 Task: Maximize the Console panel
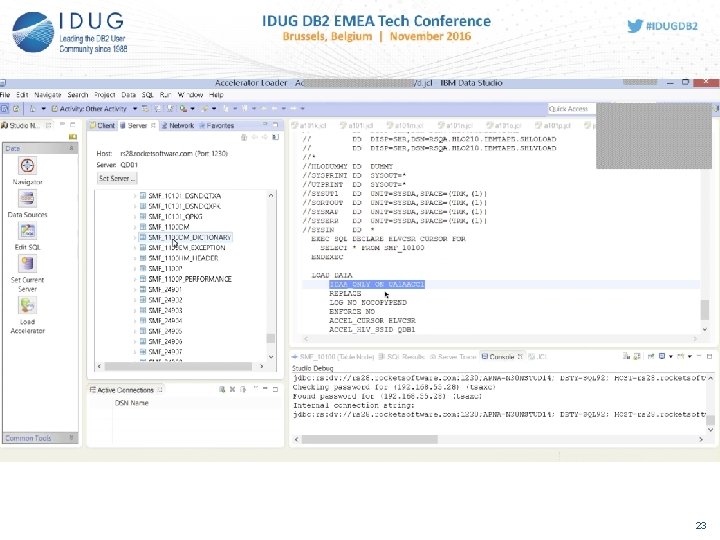pos(709,356)
